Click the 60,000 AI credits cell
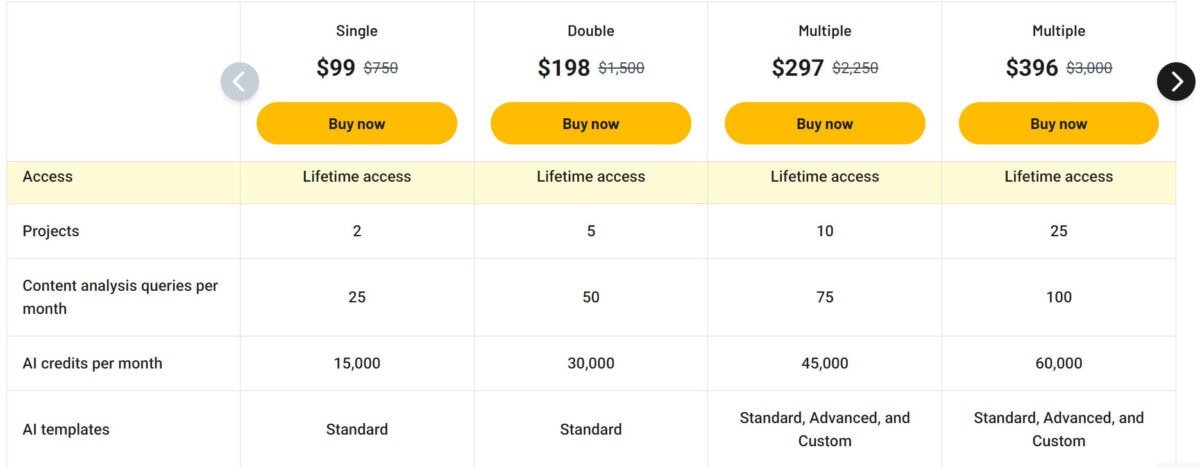Image resolution: width=1200 pixels, height=468 pixels. coord(1059,363)
